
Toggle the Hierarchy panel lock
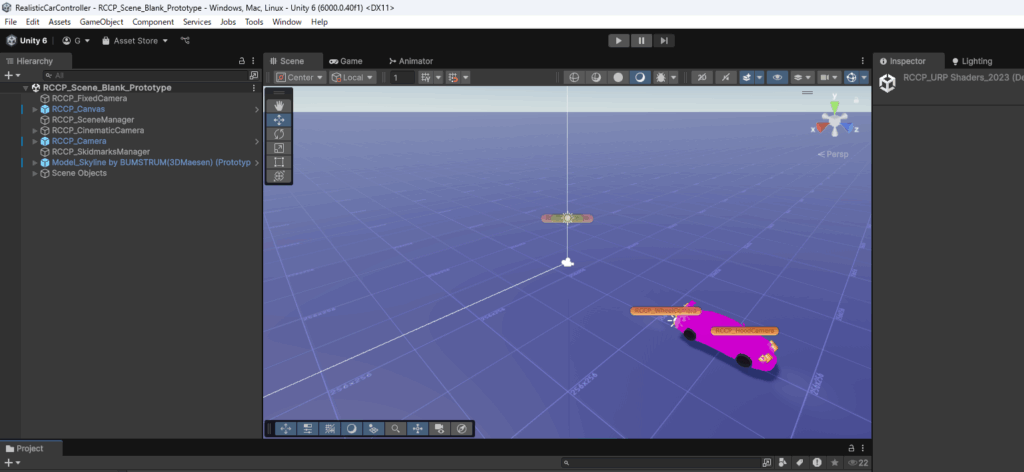click(x=241, y=61)
